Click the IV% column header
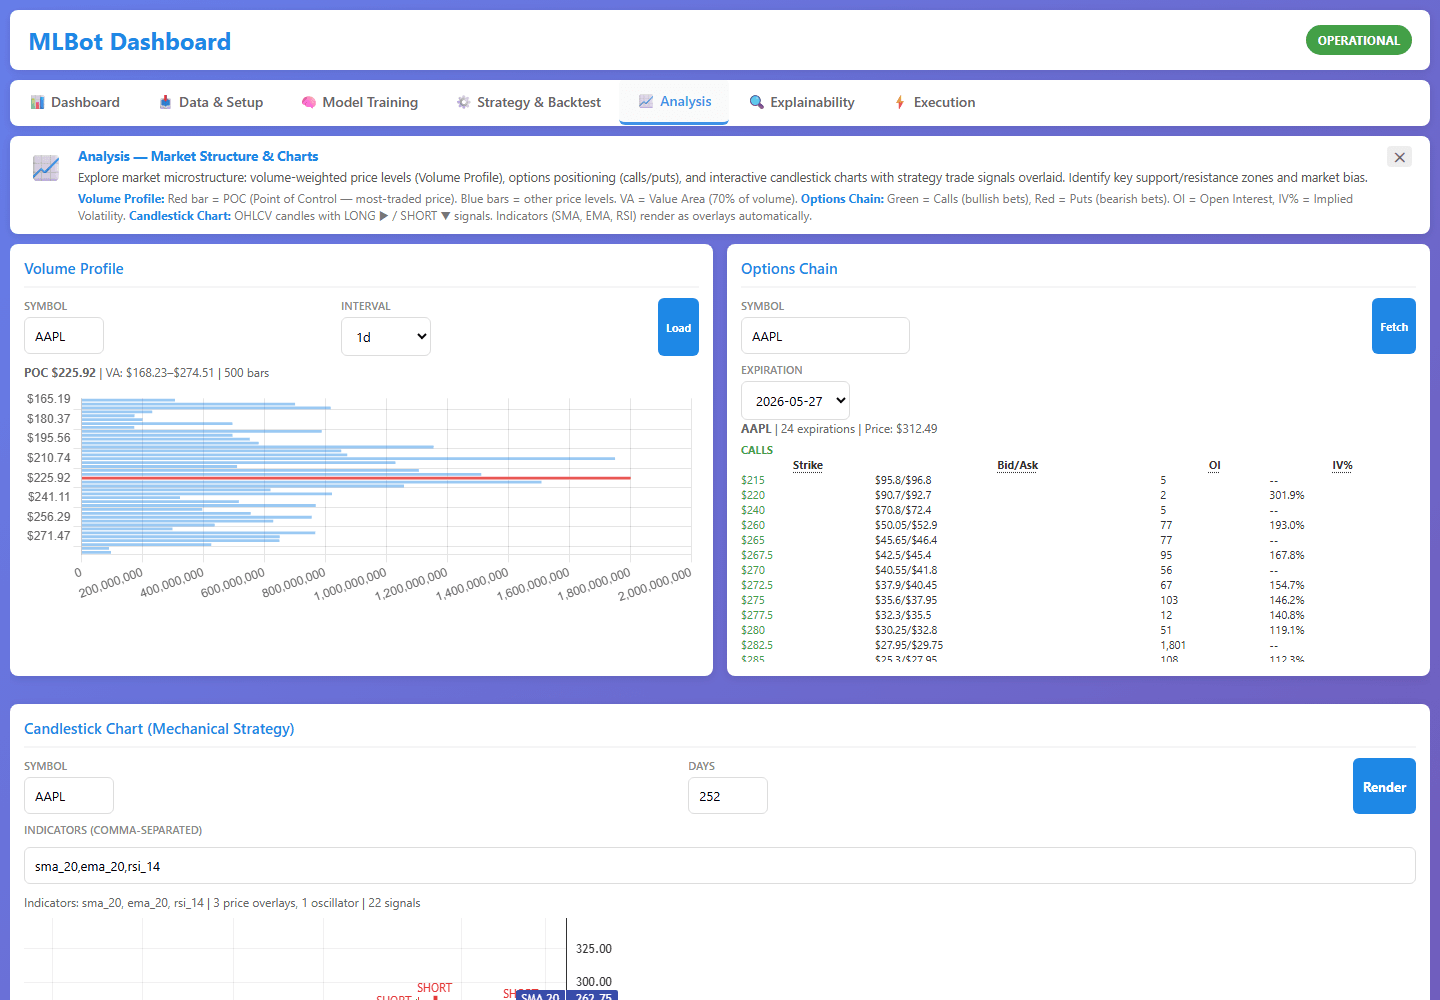 point(1342,465)
